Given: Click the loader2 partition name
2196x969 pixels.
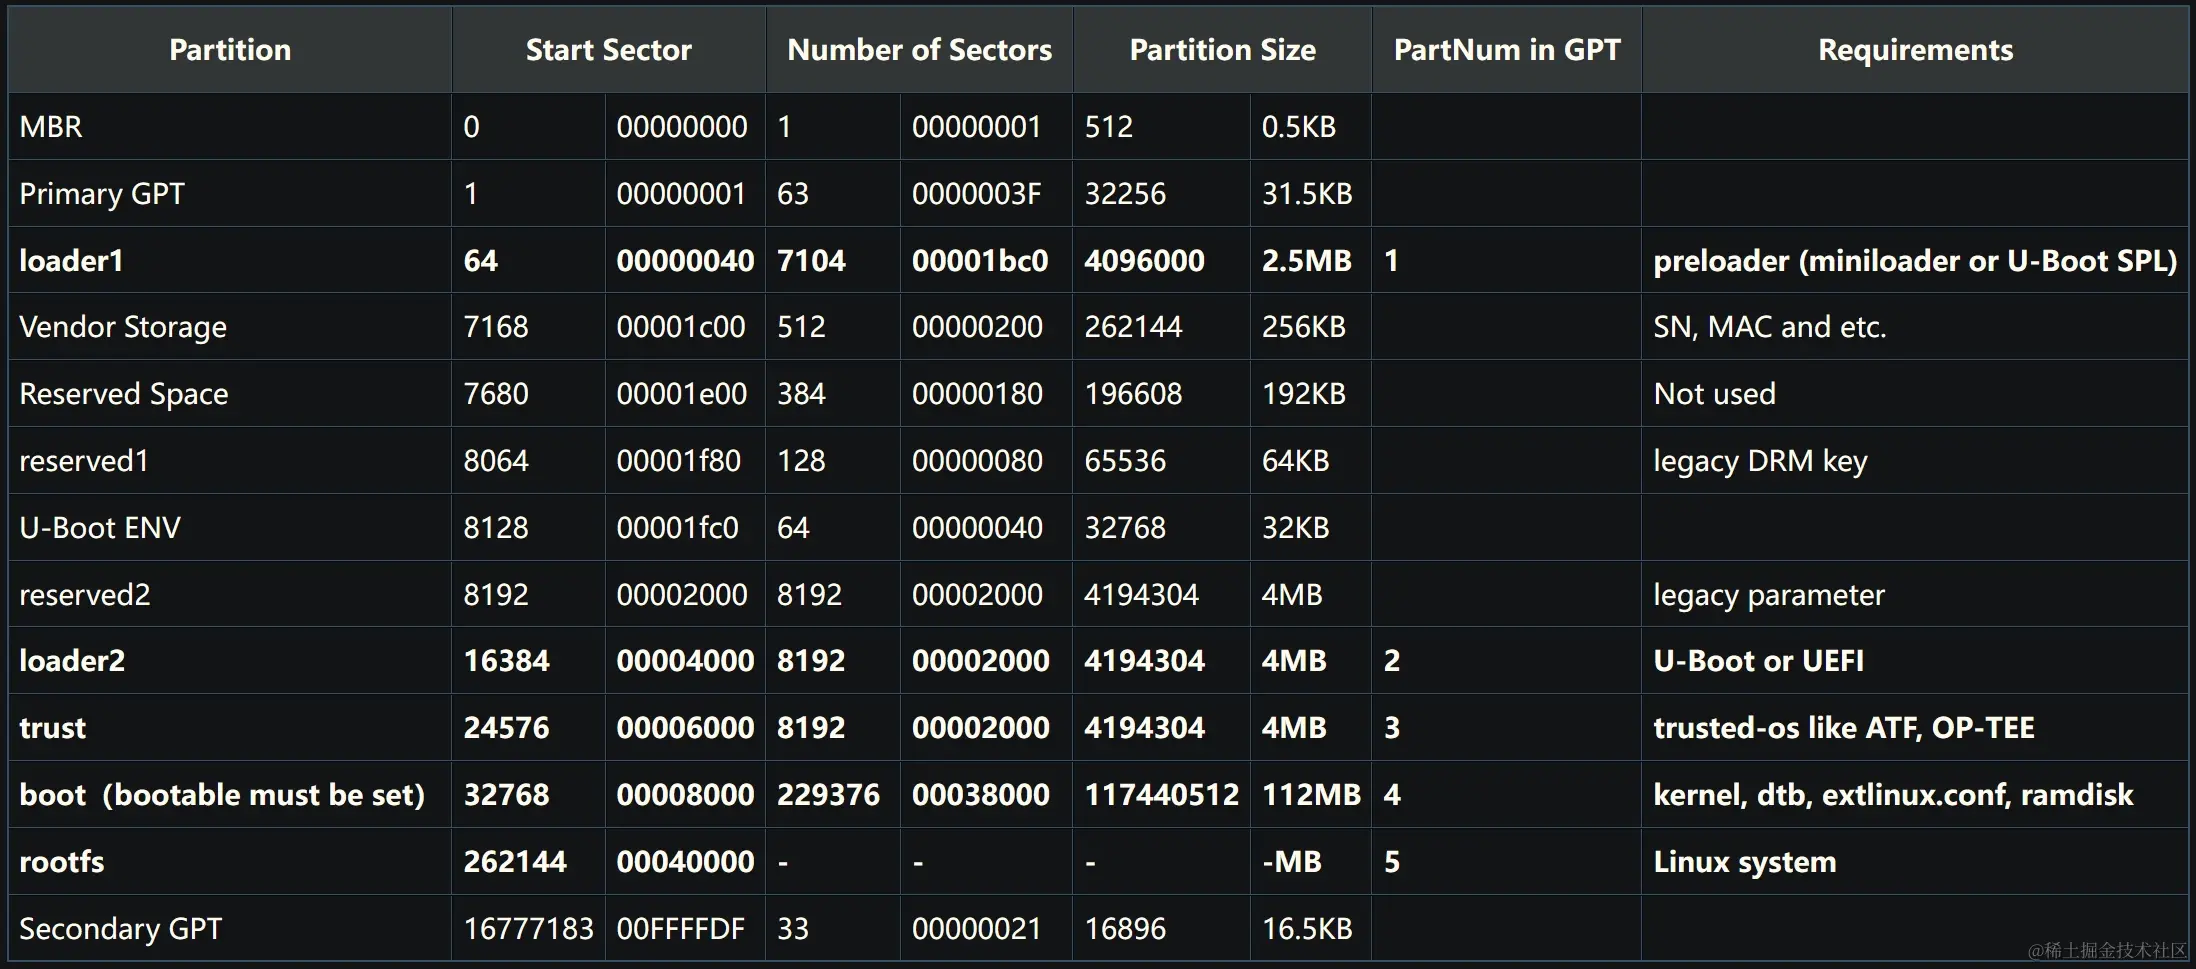Looking at the screenshot, I should coord(72,661).
